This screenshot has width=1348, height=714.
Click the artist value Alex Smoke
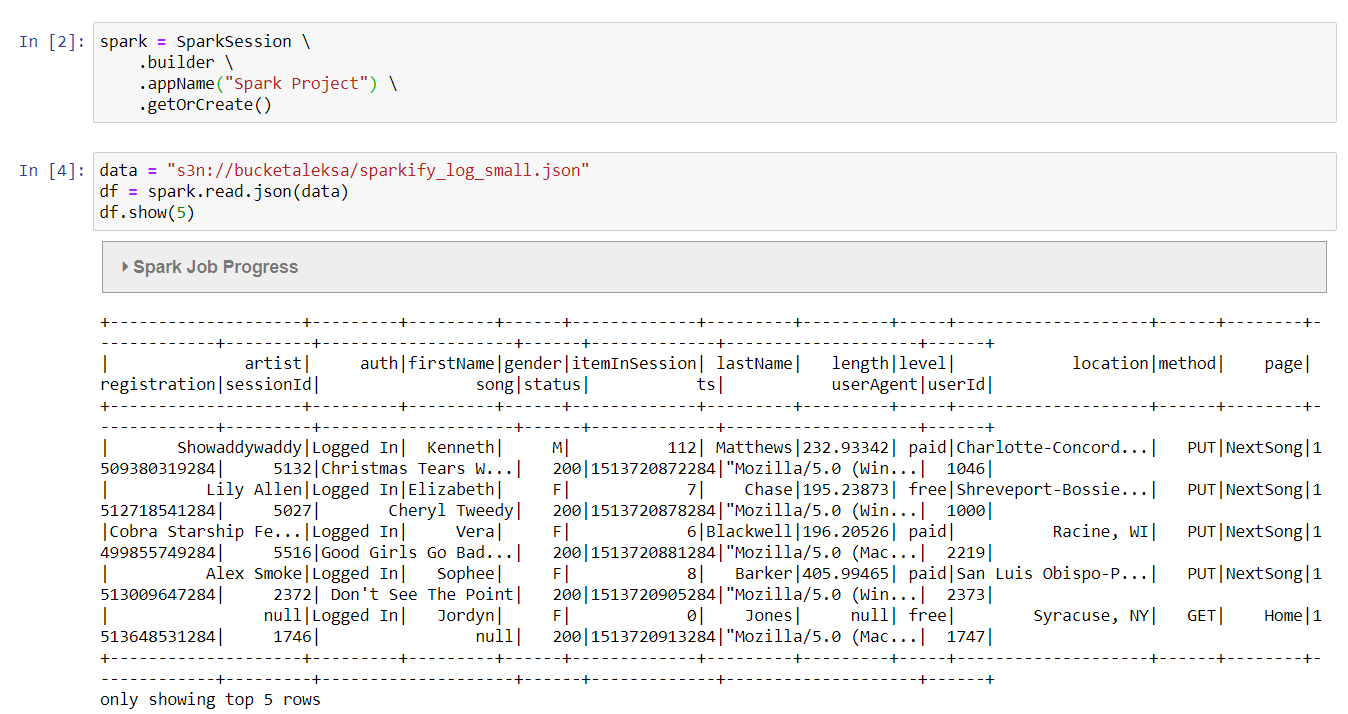(254, 574)
